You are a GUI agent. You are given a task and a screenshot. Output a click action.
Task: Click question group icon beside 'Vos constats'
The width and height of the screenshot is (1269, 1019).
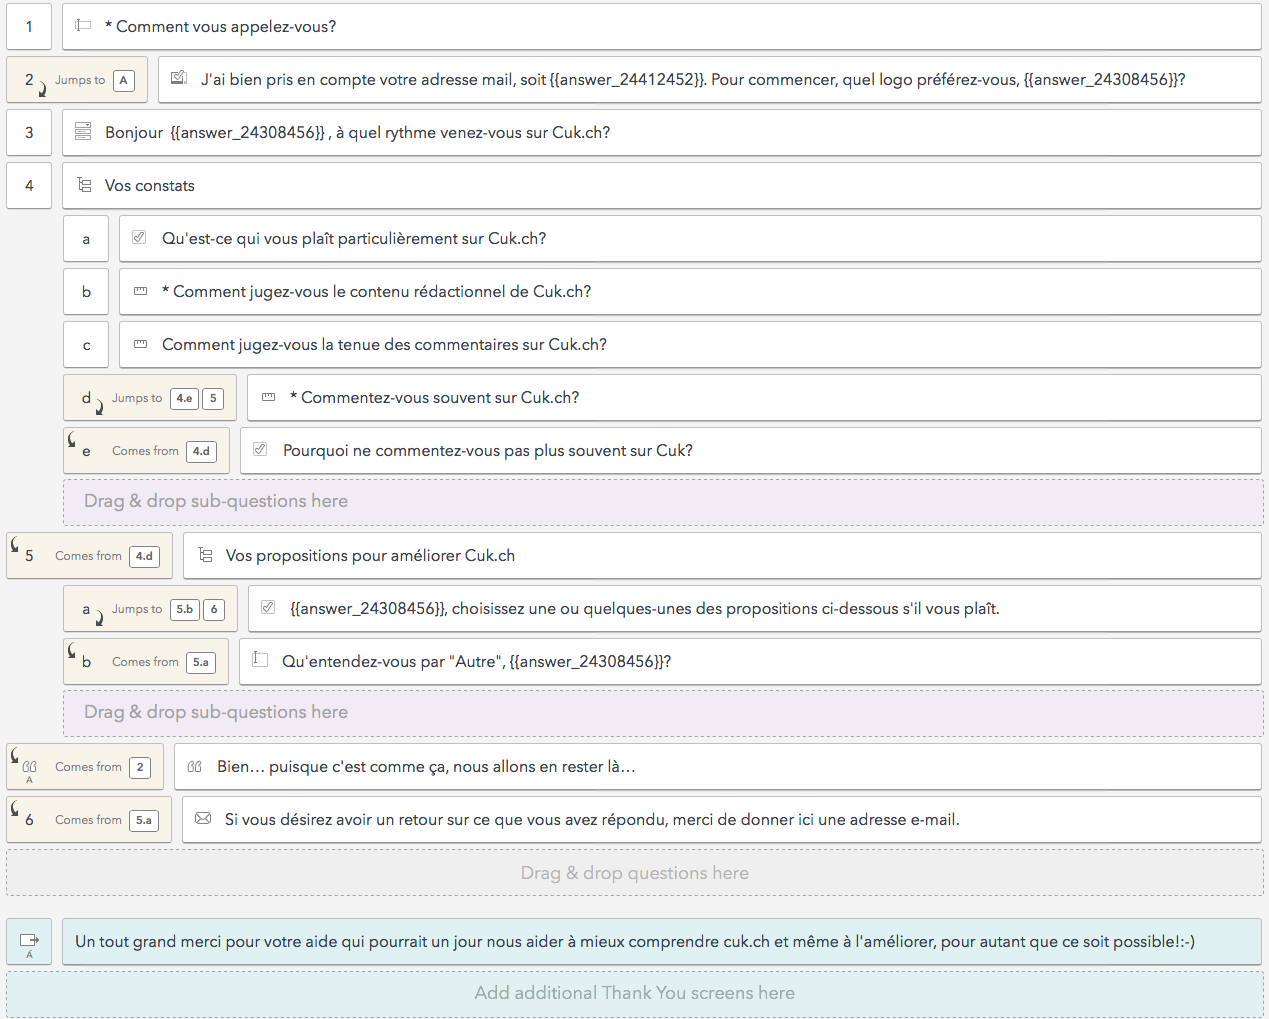tap(84, 185)
